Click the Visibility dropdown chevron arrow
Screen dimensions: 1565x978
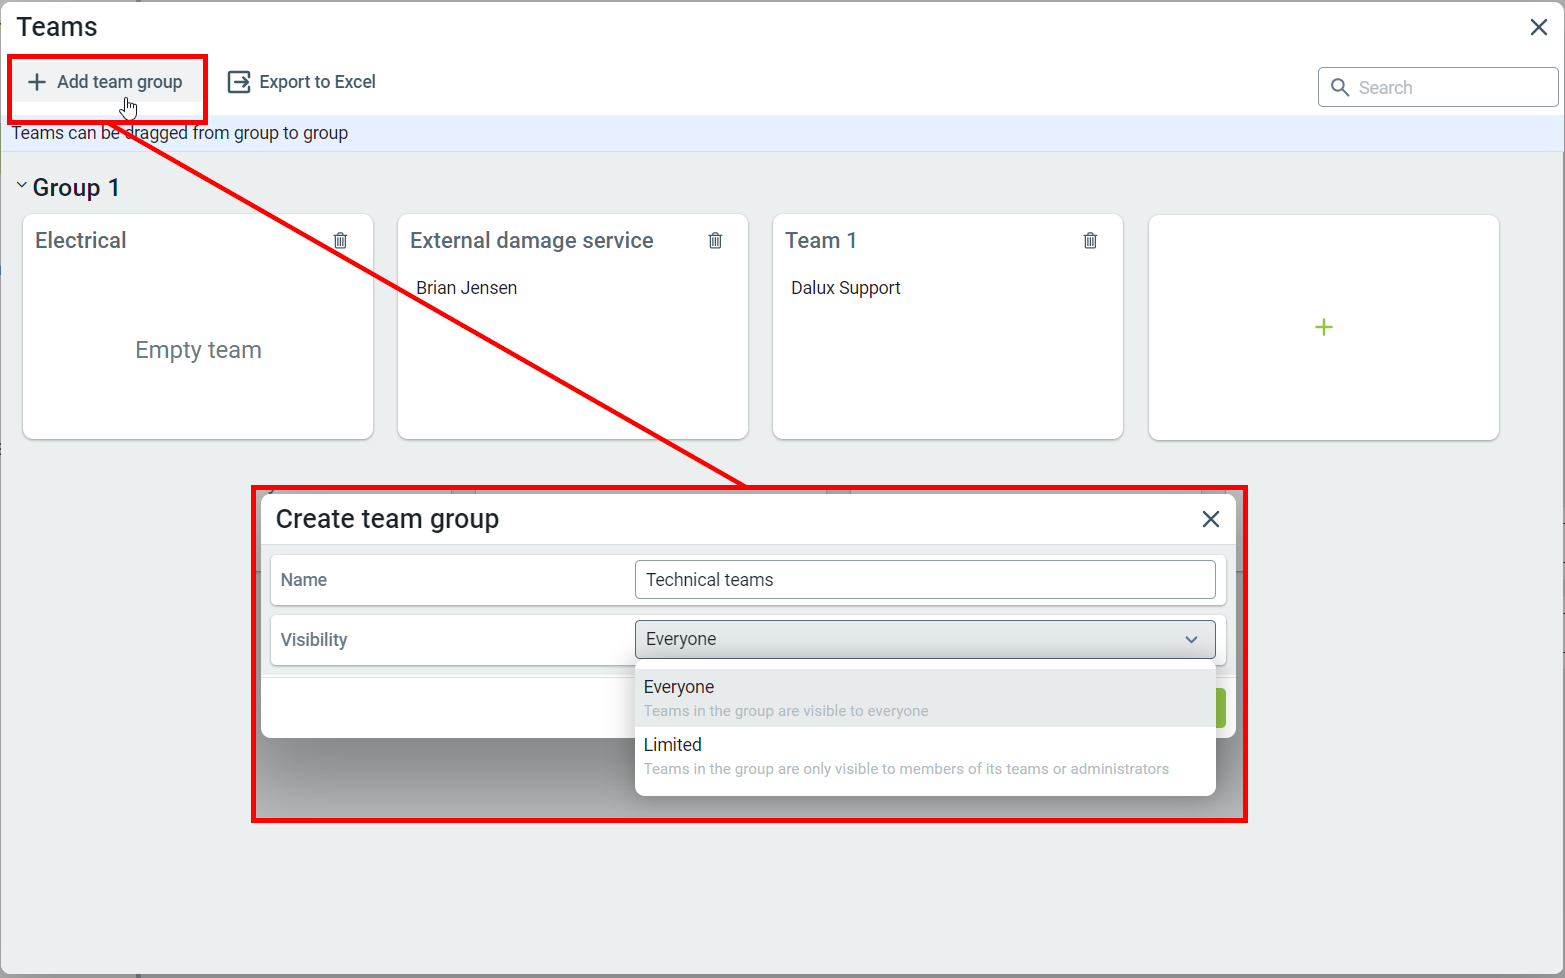coord(1191,640)
